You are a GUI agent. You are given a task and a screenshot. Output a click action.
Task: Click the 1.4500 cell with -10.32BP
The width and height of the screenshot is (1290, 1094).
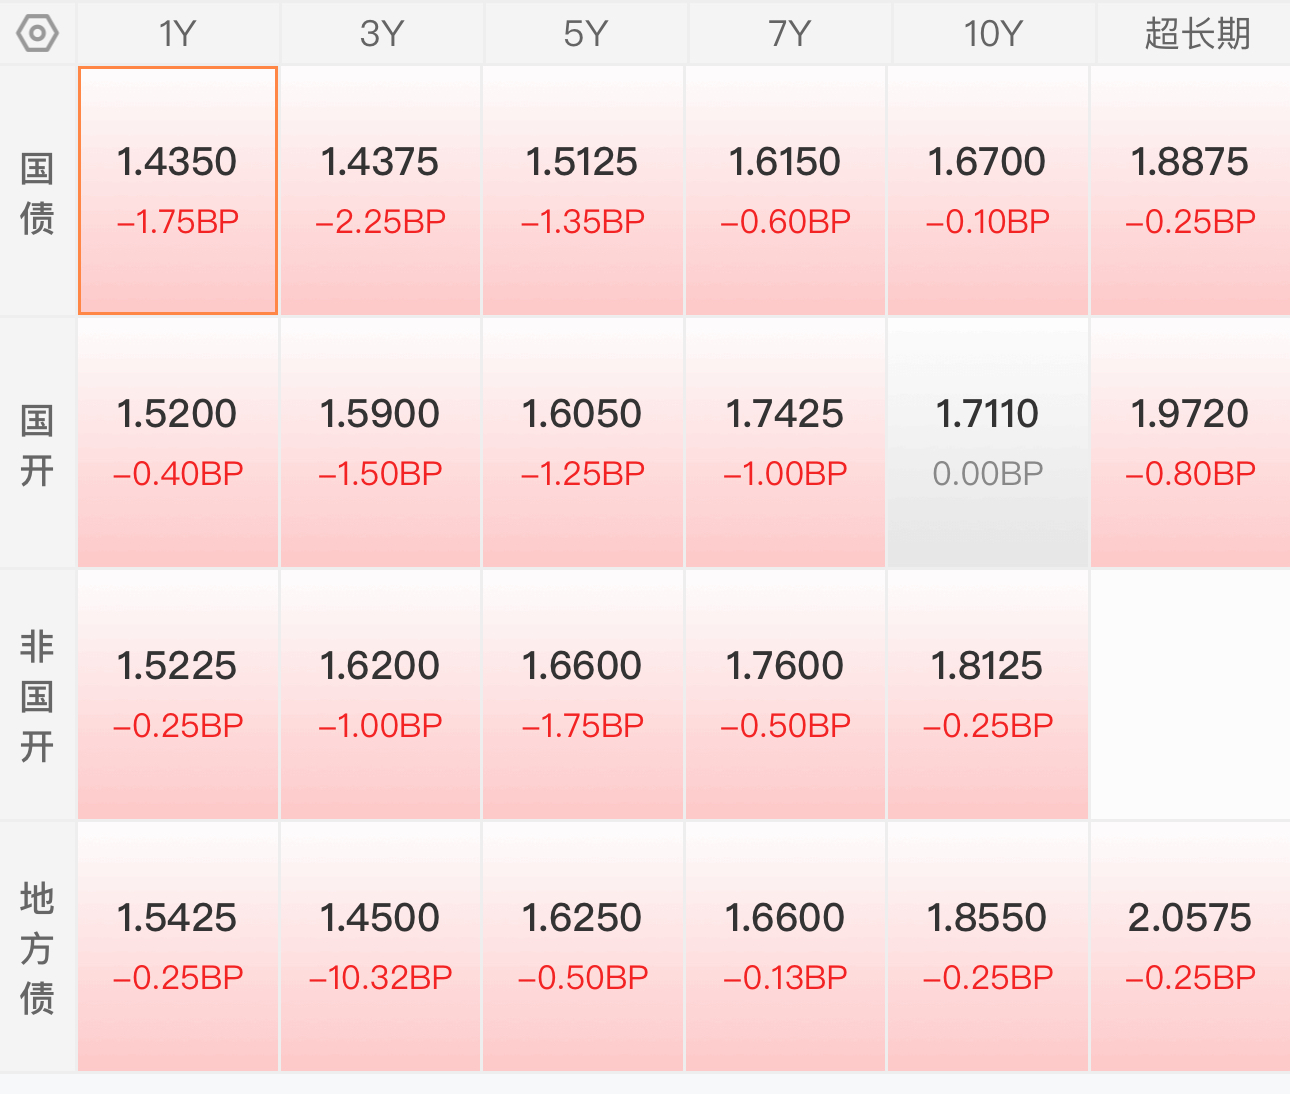pyautogui.click(x=380, y=946)
